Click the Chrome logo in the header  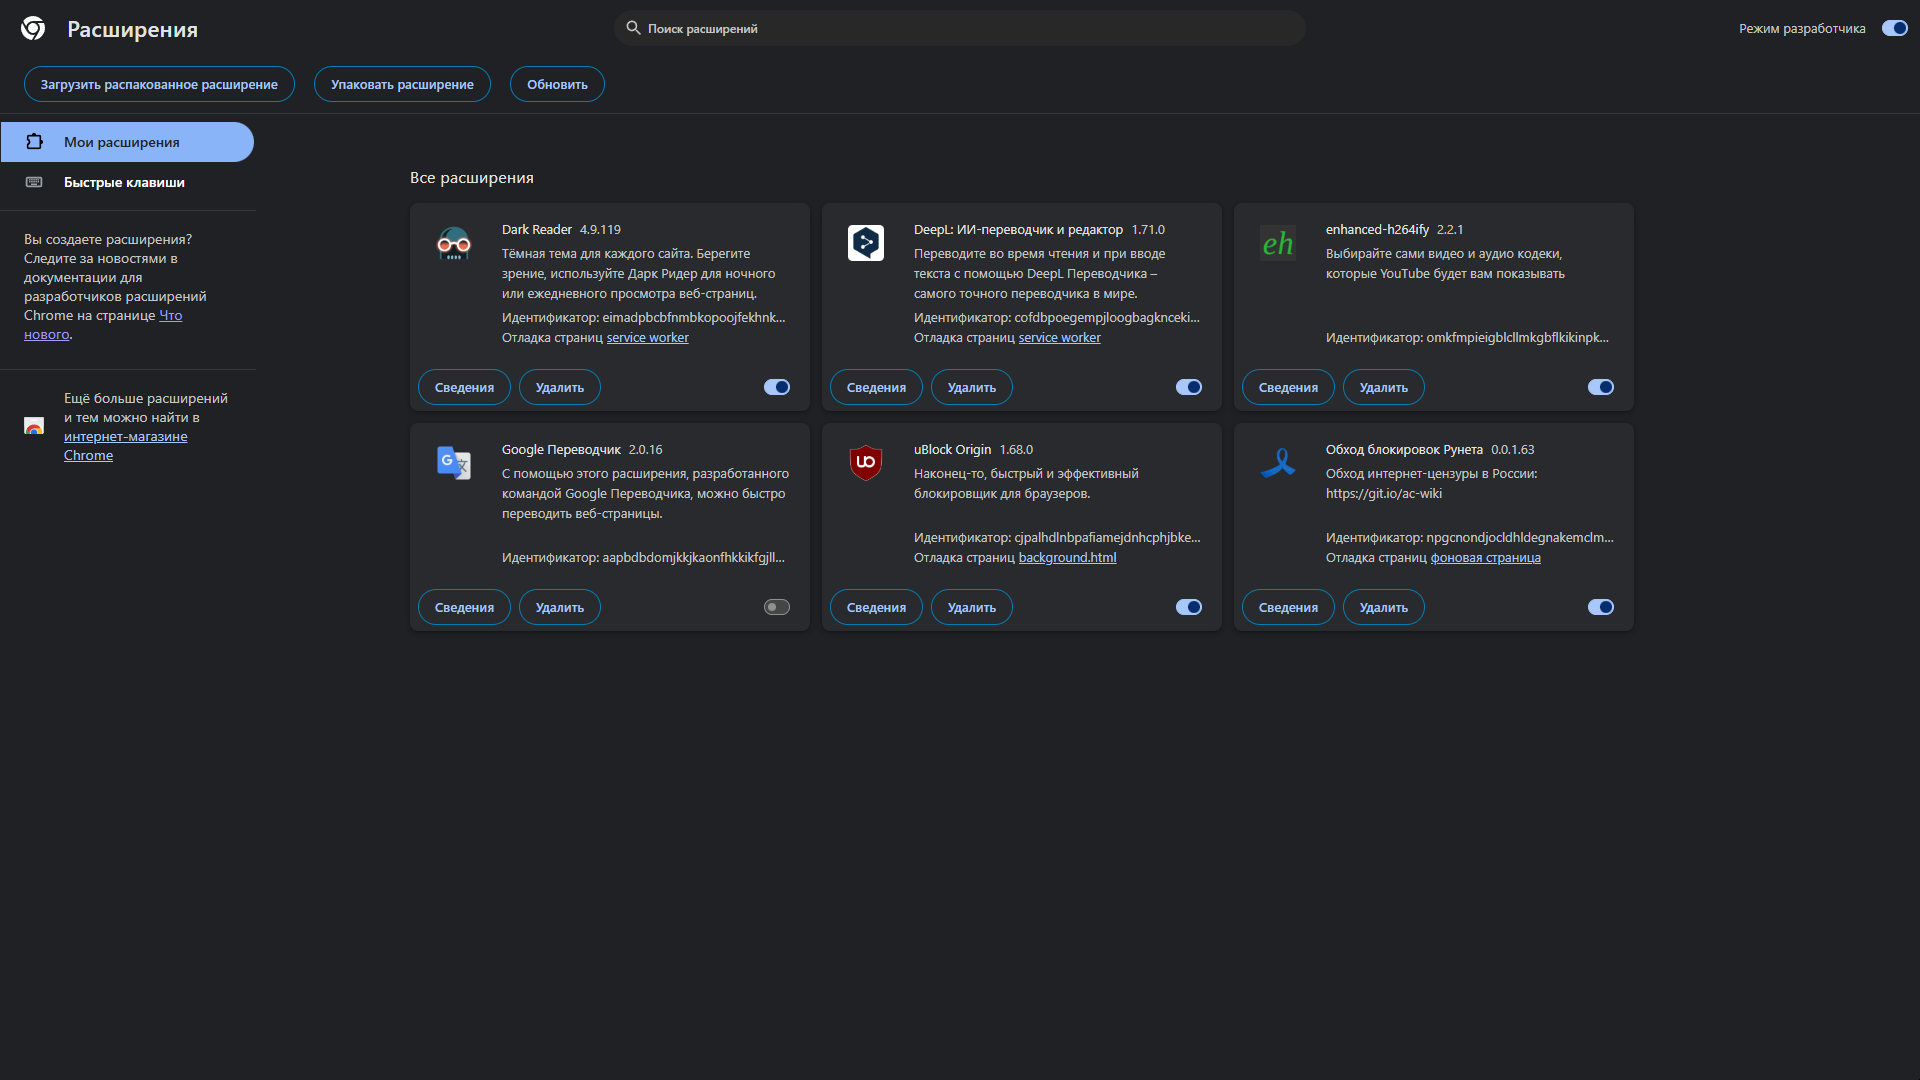pyautogui.click(x=33, y=29)
